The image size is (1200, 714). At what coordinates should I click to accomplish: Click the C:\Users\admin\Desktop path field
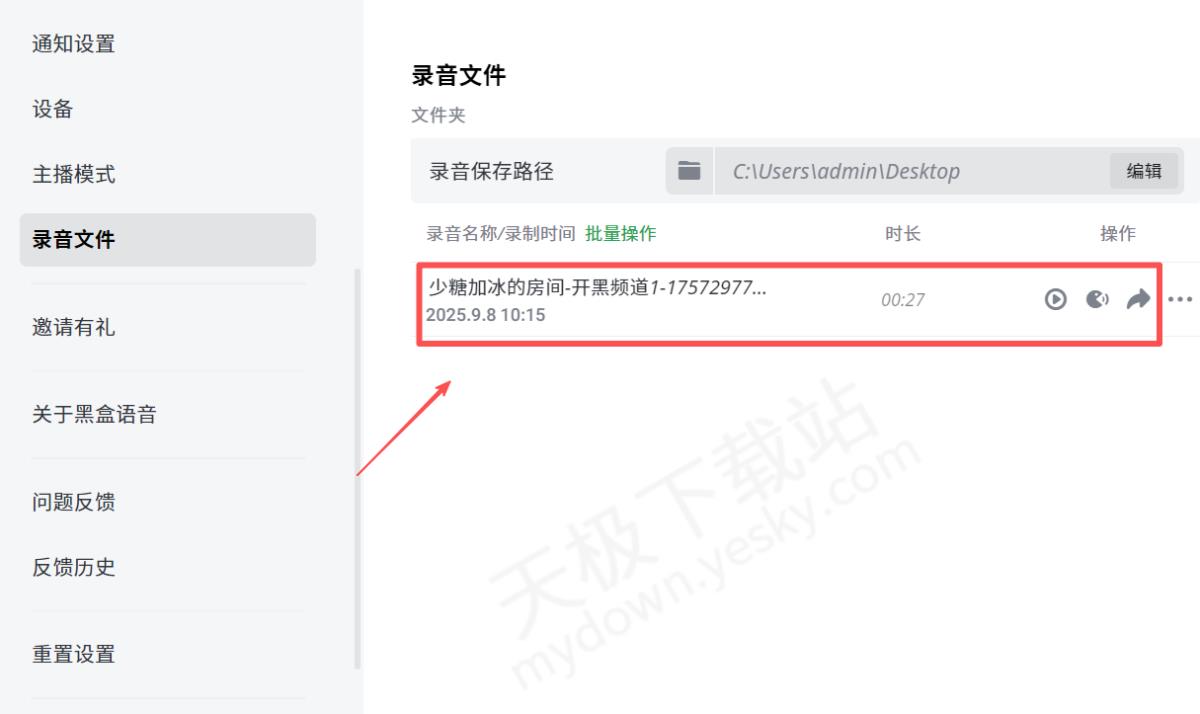(x=910, y=171)
